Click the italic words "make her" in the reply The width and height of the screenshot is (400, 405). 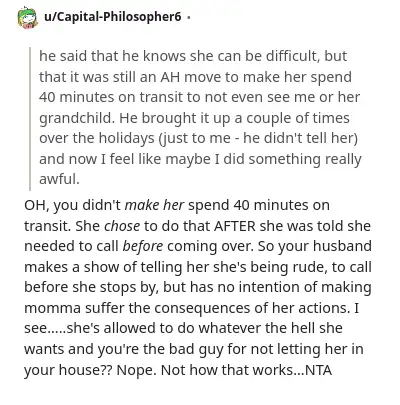(154, 205)
